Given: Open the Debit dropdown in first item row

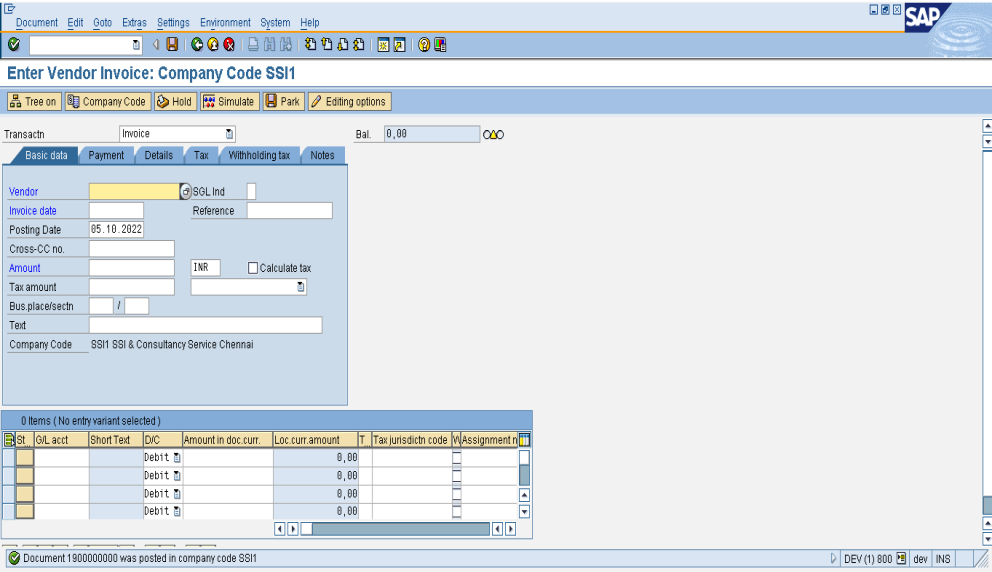Looking at the screenshot, I should pyautogui.click(x=177, y=457).
